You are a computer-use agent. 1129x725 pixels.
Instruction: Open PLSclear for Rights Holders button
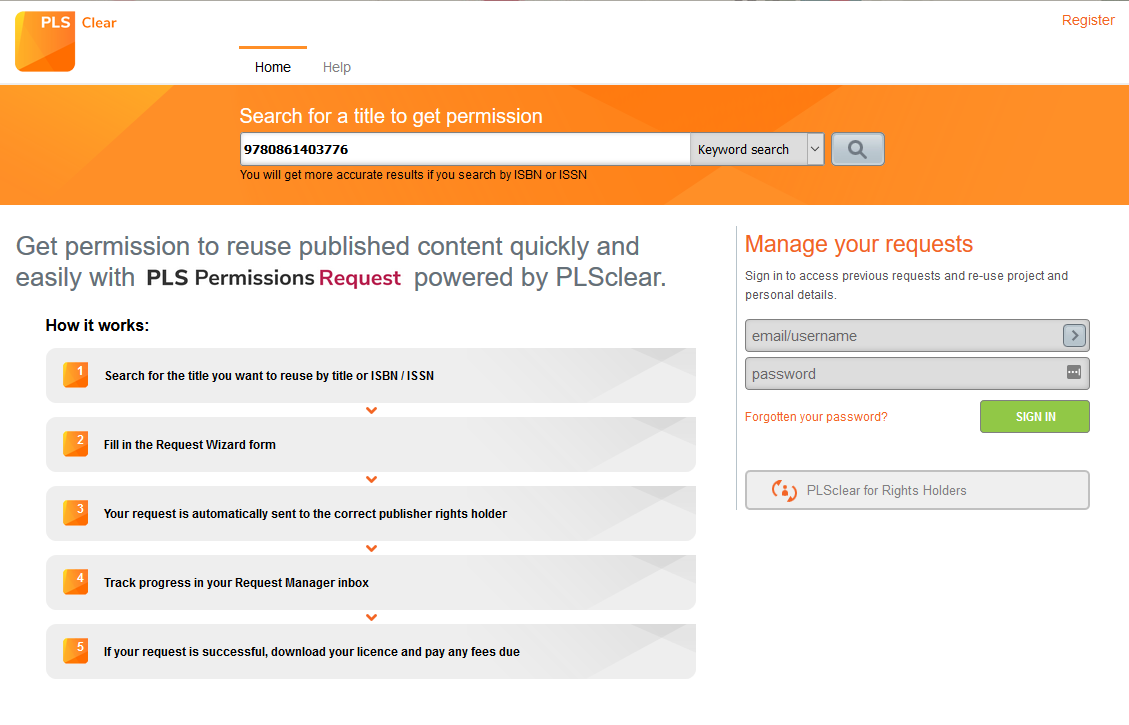point(917,490)
